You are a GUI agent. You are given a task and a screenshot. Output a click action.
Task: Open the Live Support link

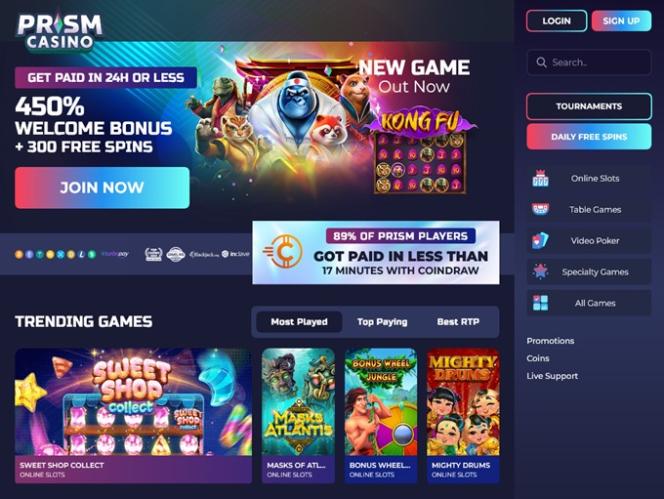click(x=552, y=376)
